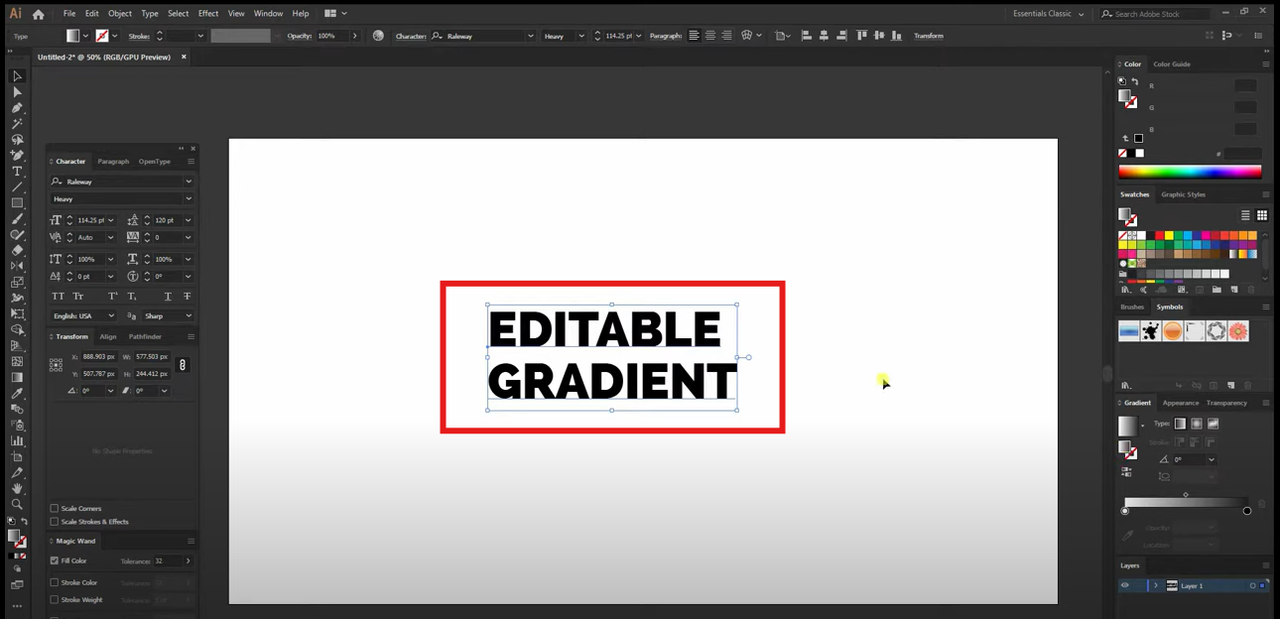Open Essentials Classic workspace dropdown
This screenshot has height=619, width=1280.
coord(1048,14)
